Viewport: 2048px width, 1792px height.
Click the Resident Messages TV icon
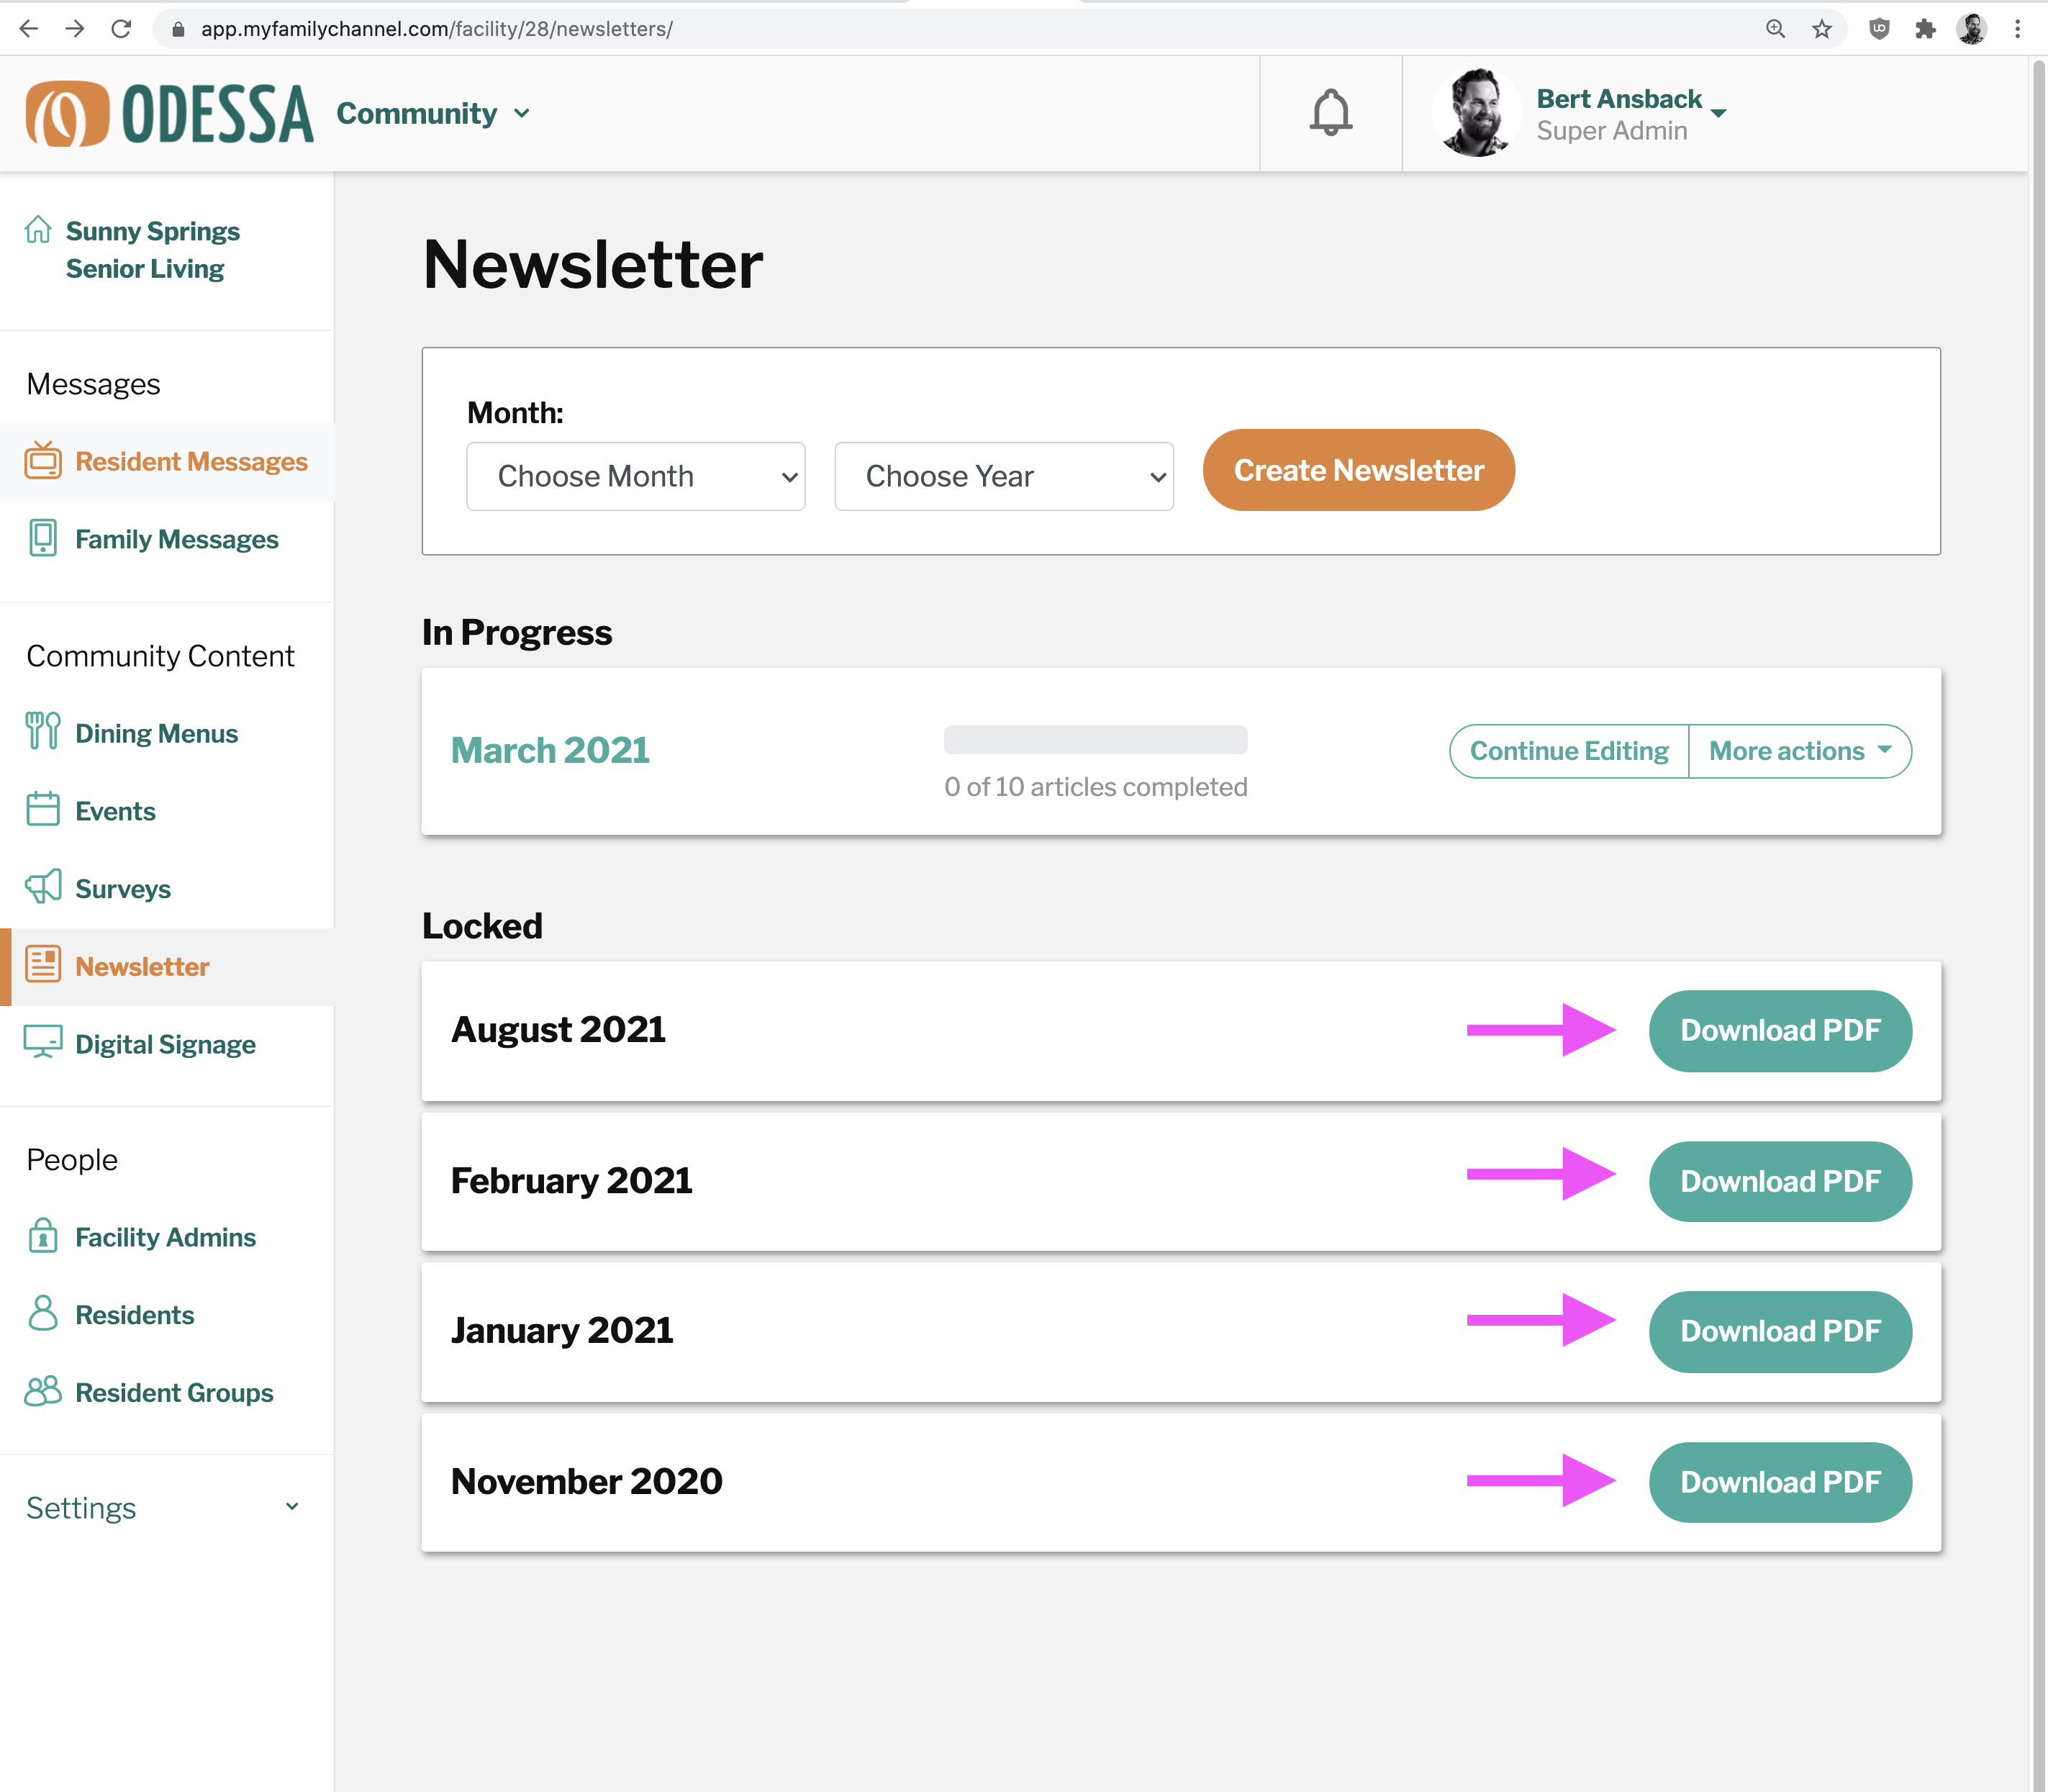click(43, 460)
